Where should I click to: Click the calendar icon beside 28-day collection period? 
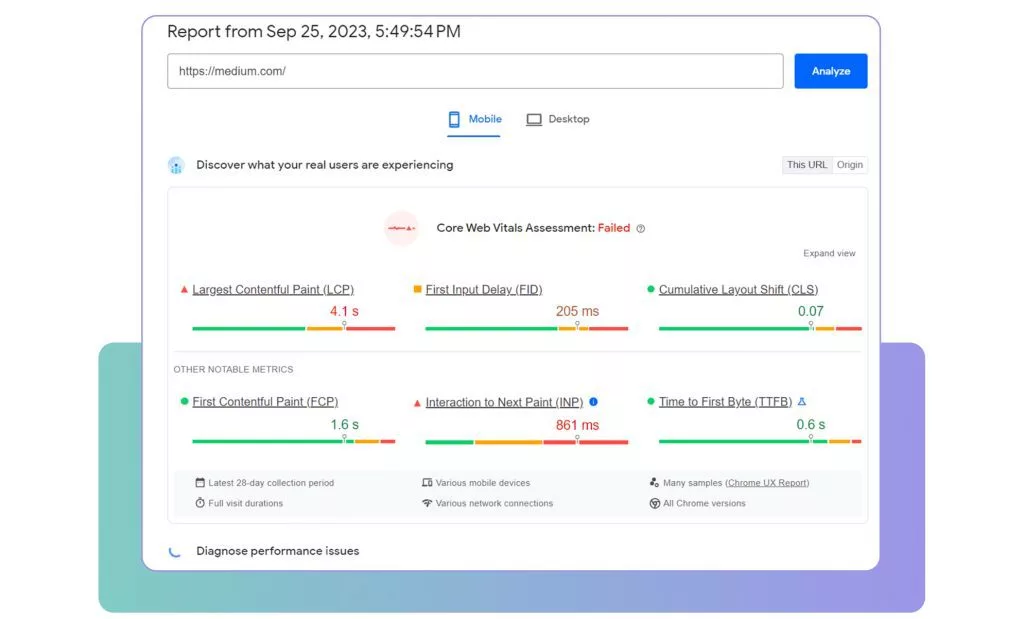[200, 483]
